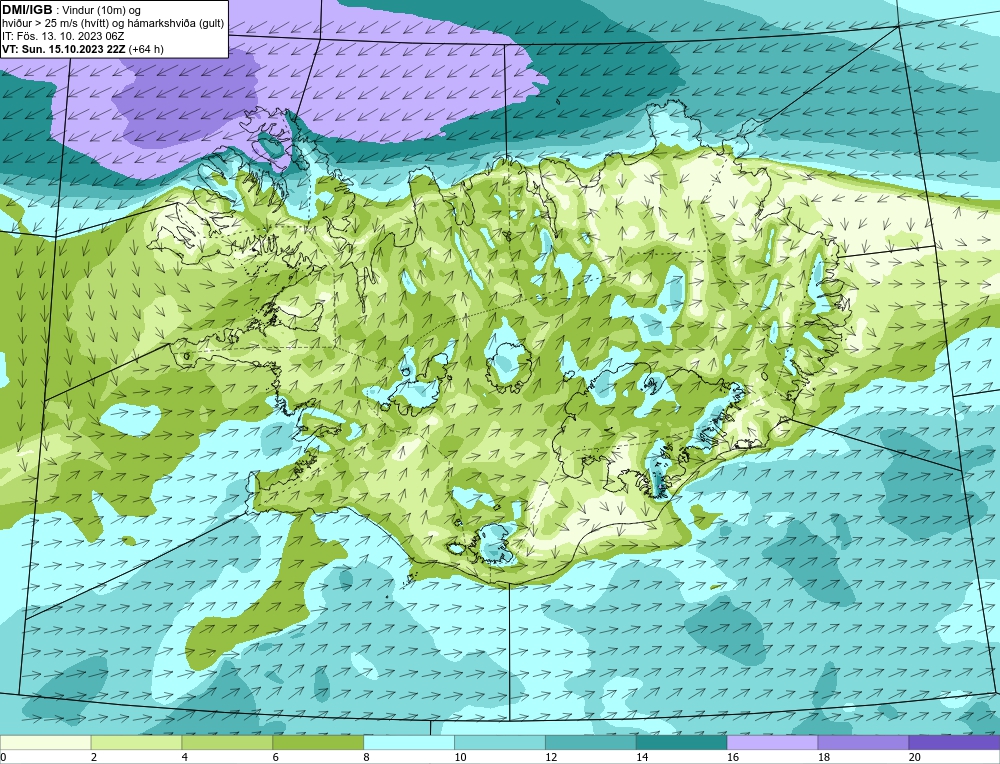Select the light yellow-green 2–4 m/s legend swatch

(x=136, y=742)
